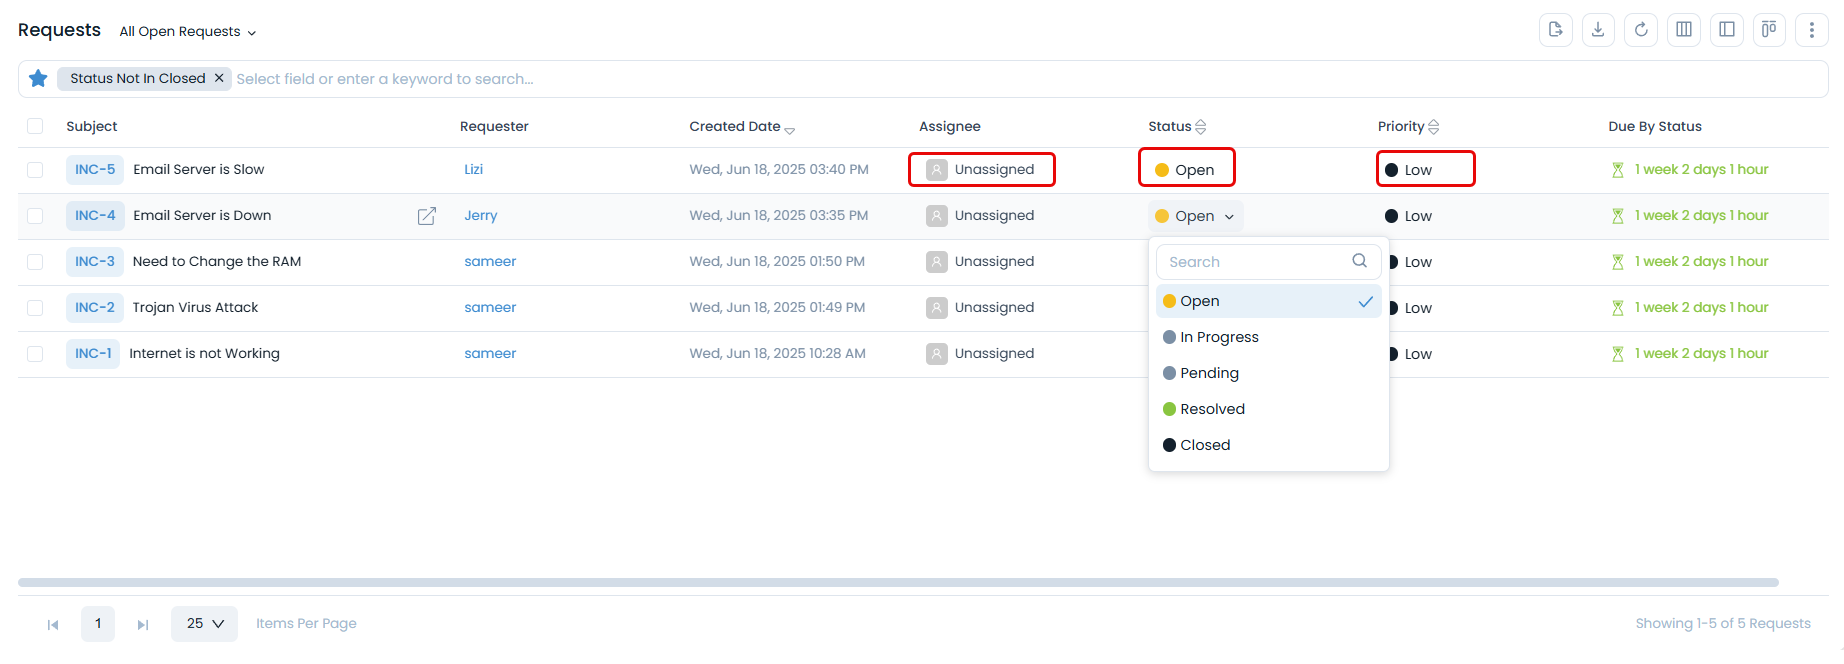Screen dimensions: 1844x664
Task: Open the INC-5 status Open selector
Action: click(x=1186, y=170)
